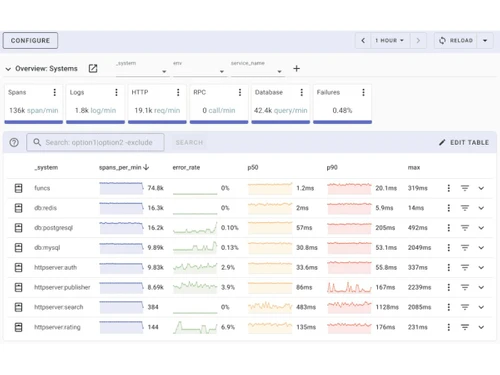Sort by the spans_per_min column header
The height and width of the screenshot is (375, 500).
tap(124, 167)
